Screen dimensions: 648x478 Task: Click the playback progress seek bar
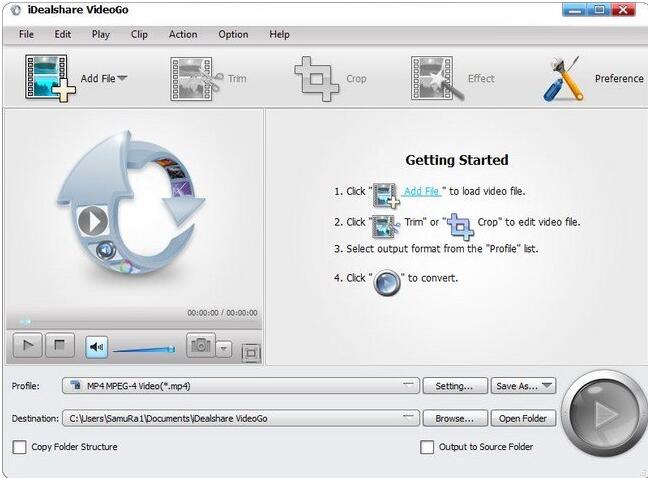[134, 322]
